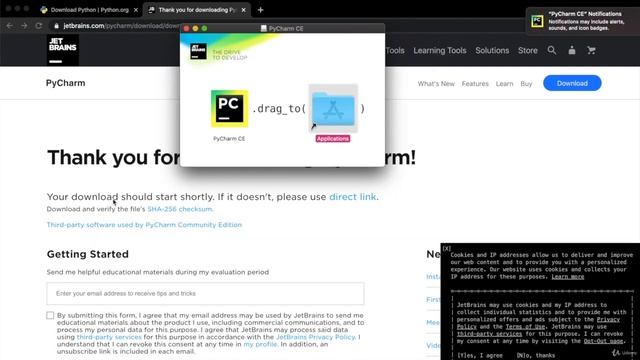Go to PyCharm Features page

[x=475, y=84]
